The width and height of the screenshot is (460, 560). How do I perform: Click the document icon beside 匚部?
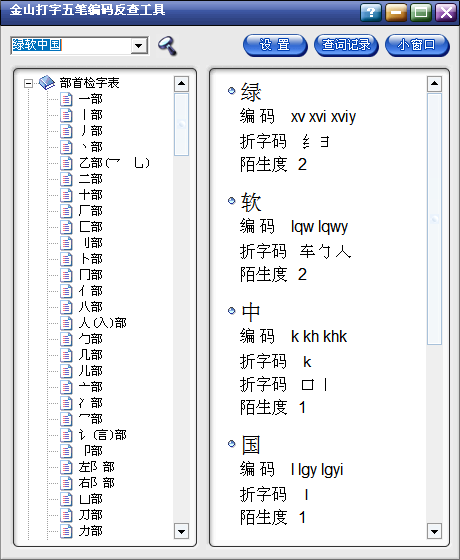click(x=66, y=227)
